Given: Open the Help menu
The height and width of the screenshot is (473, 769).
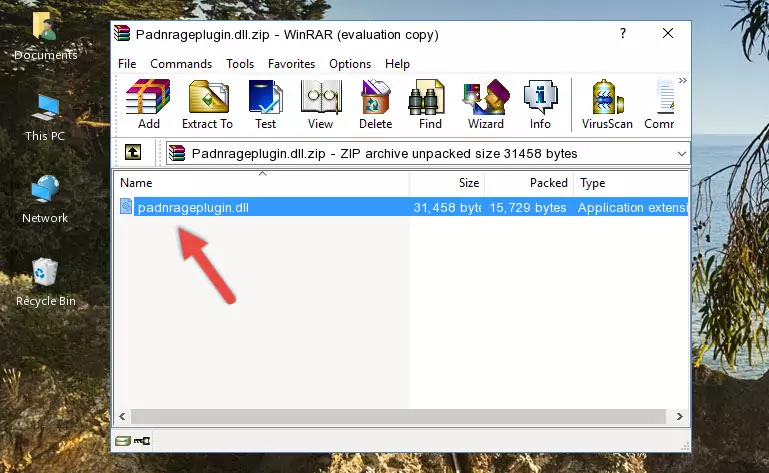Looking at the screenshot, I should pyautogui.click(x=397, y=64).
